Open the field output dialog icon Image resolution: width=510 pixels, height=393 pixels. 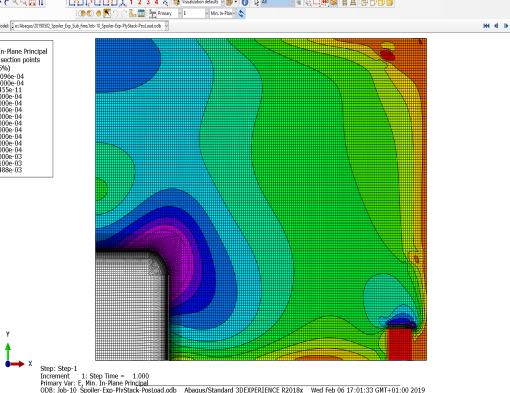coord(152,13)
